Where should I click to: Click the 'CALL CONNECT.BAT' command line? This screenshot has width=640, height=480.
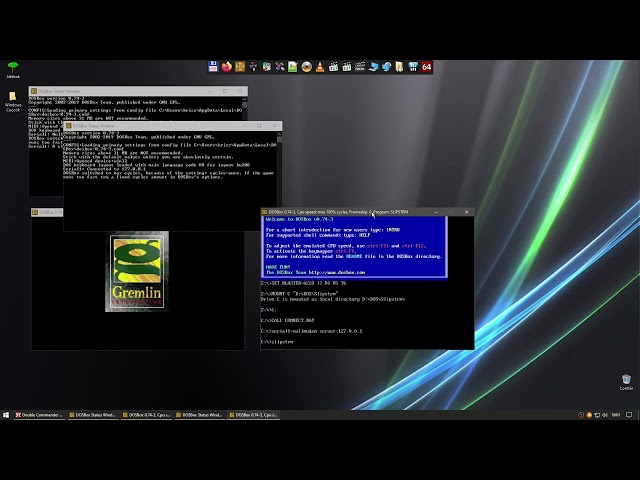pos(287,320)
